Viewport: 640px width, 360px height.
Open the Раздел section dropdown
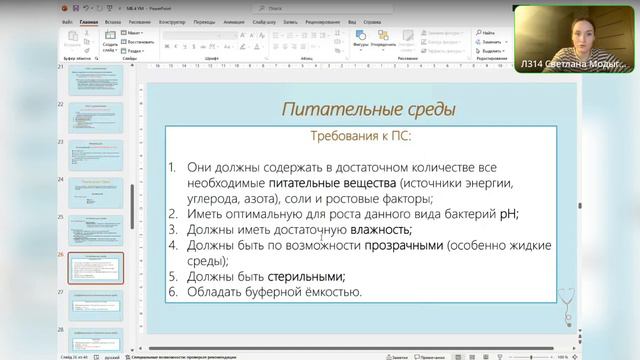click(x=133, y=51)
